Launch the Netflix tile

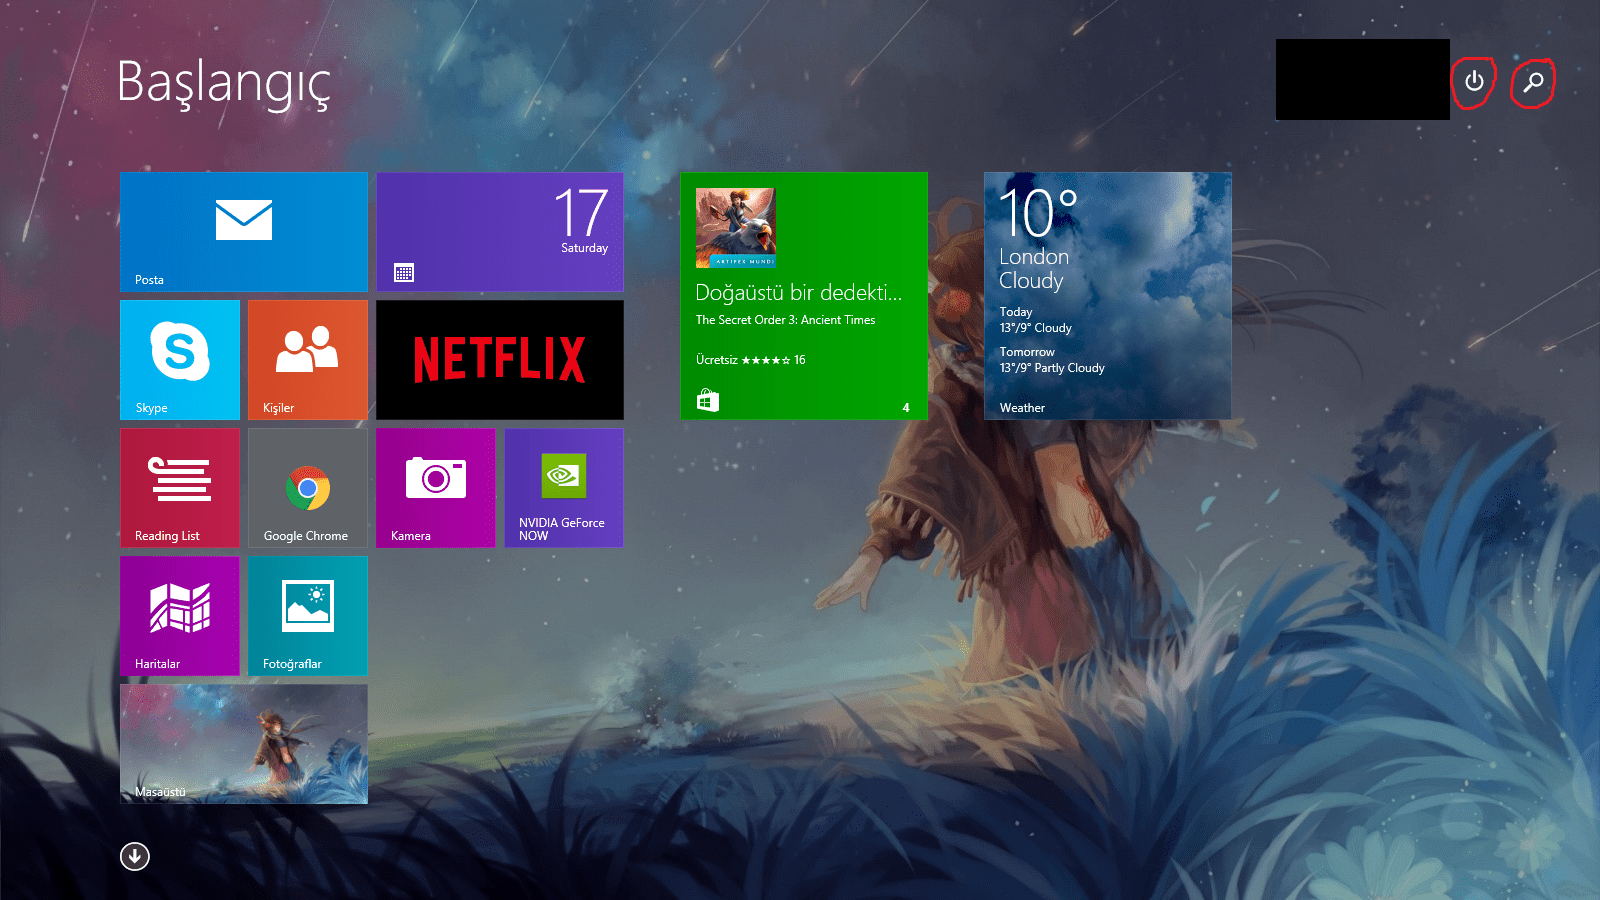point(500,360)
